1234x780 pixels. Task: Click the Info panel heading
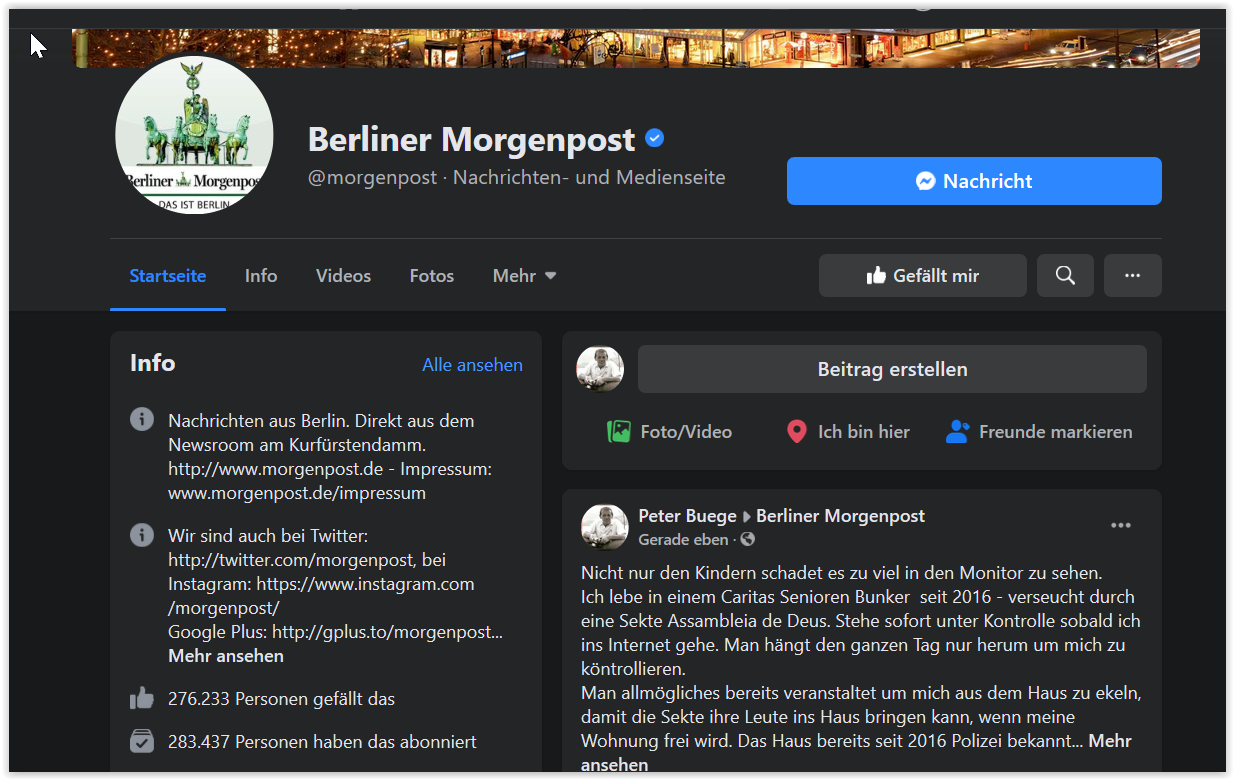coord(152,363)
